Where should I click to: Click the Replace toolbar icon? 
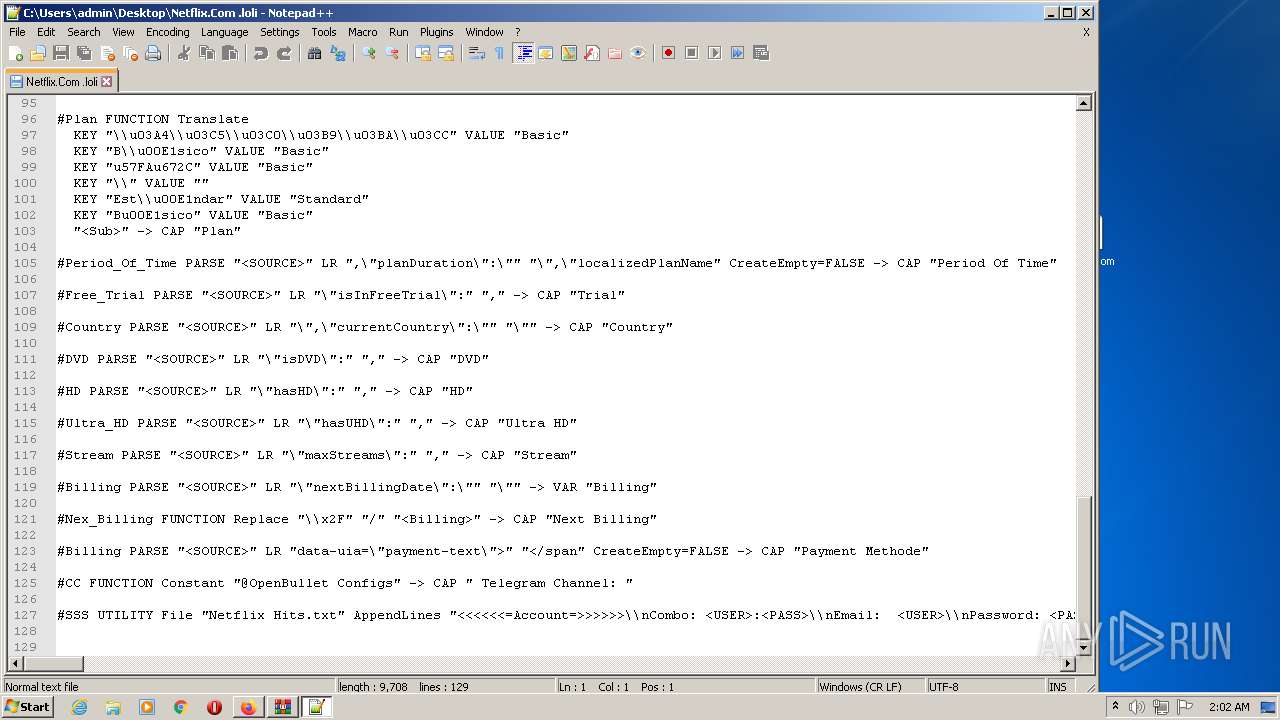pyautogui.click(x=338, y=53)
